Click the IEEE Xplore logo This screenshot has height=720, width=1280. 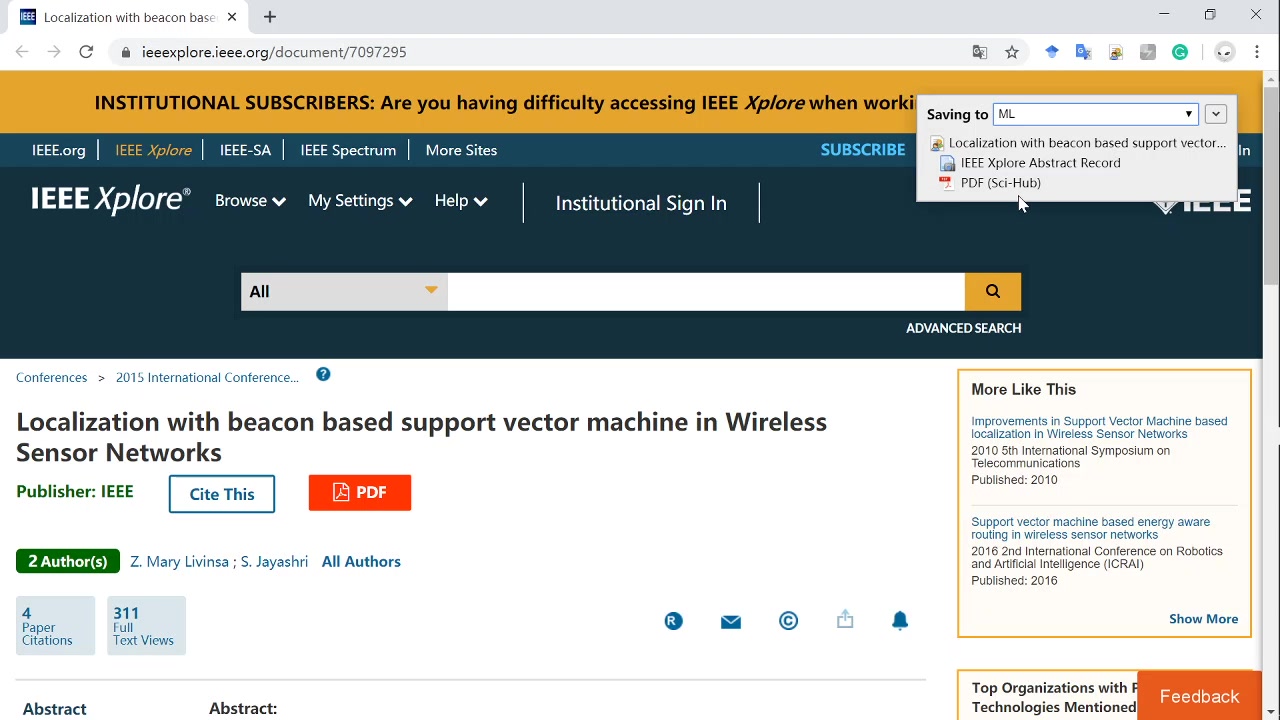click(x=111, y=200)
